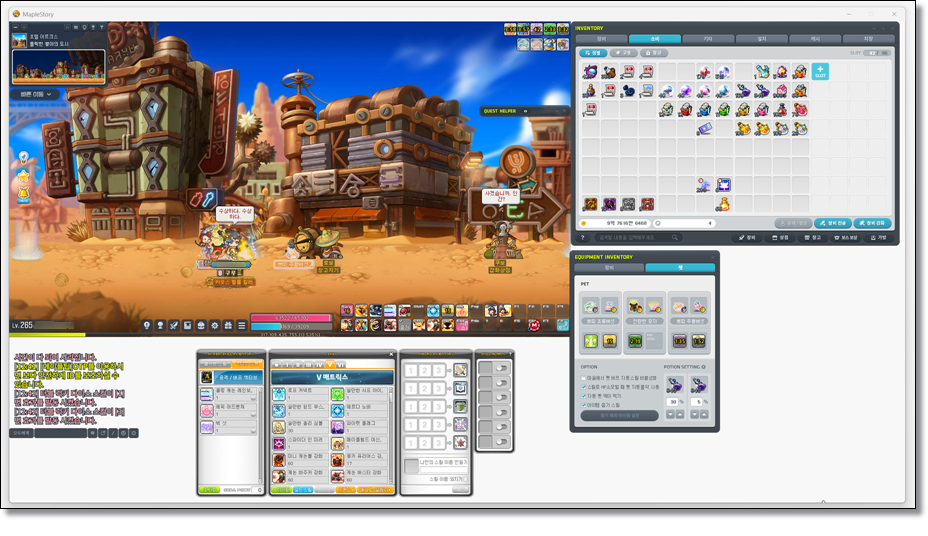Switch to 장비 tab in Equipment Inventory

click(x=609, y=268)
